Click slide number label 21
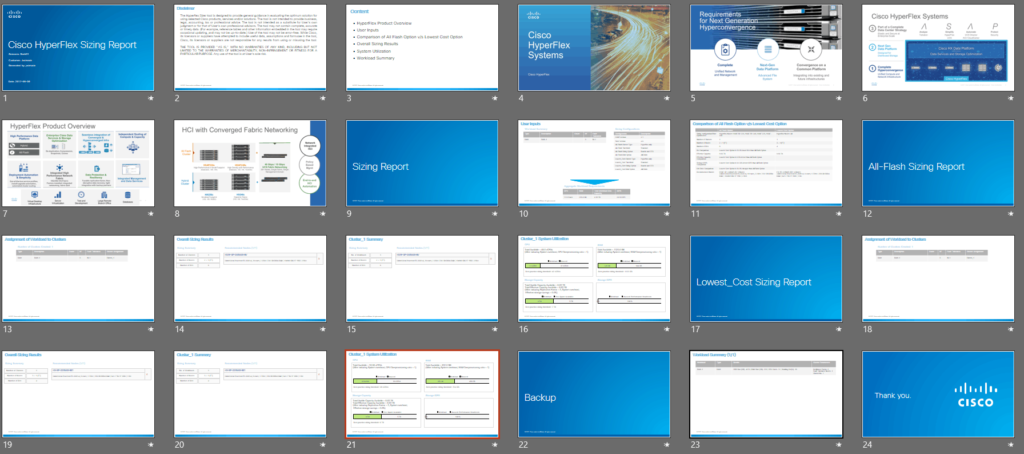This screenshot has width=1024, height=454. point(351,445)
